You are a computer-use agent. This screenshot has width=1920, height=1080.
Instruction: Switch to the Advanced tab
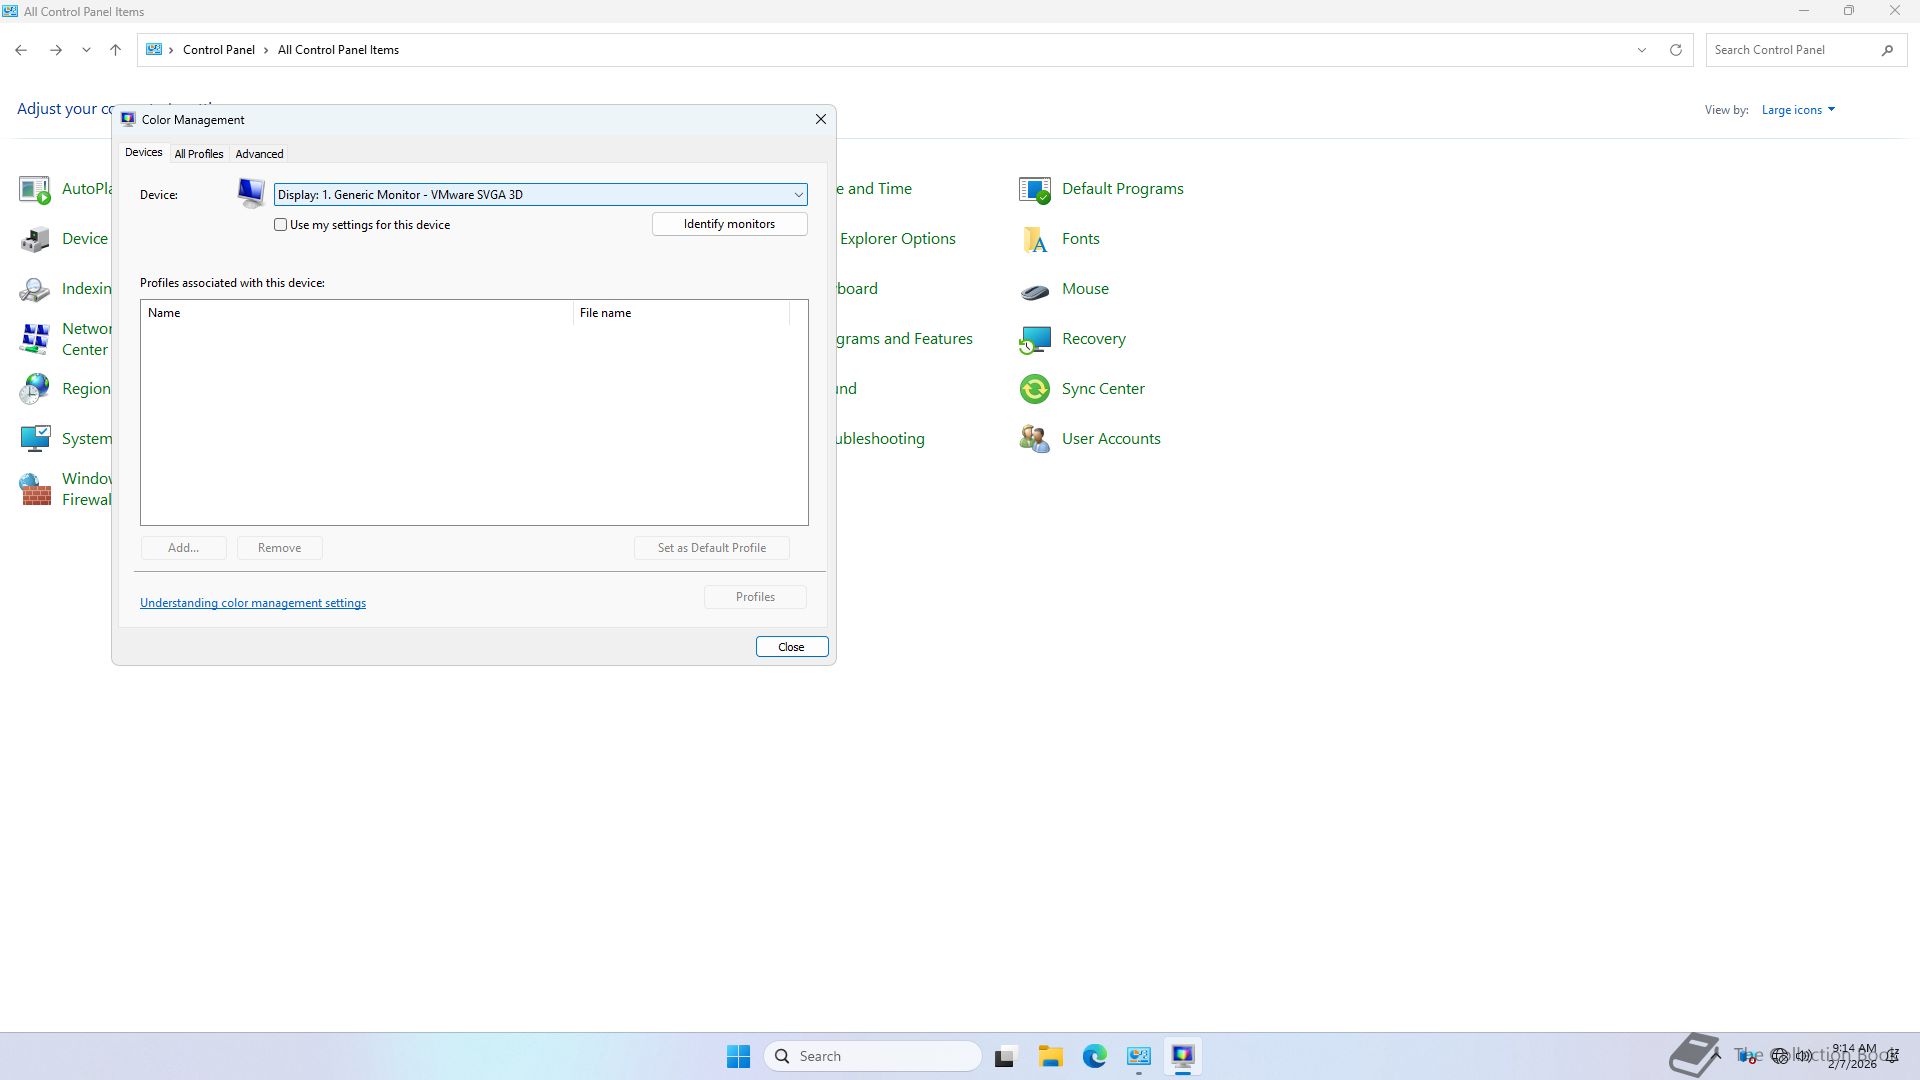click(259, 154)
